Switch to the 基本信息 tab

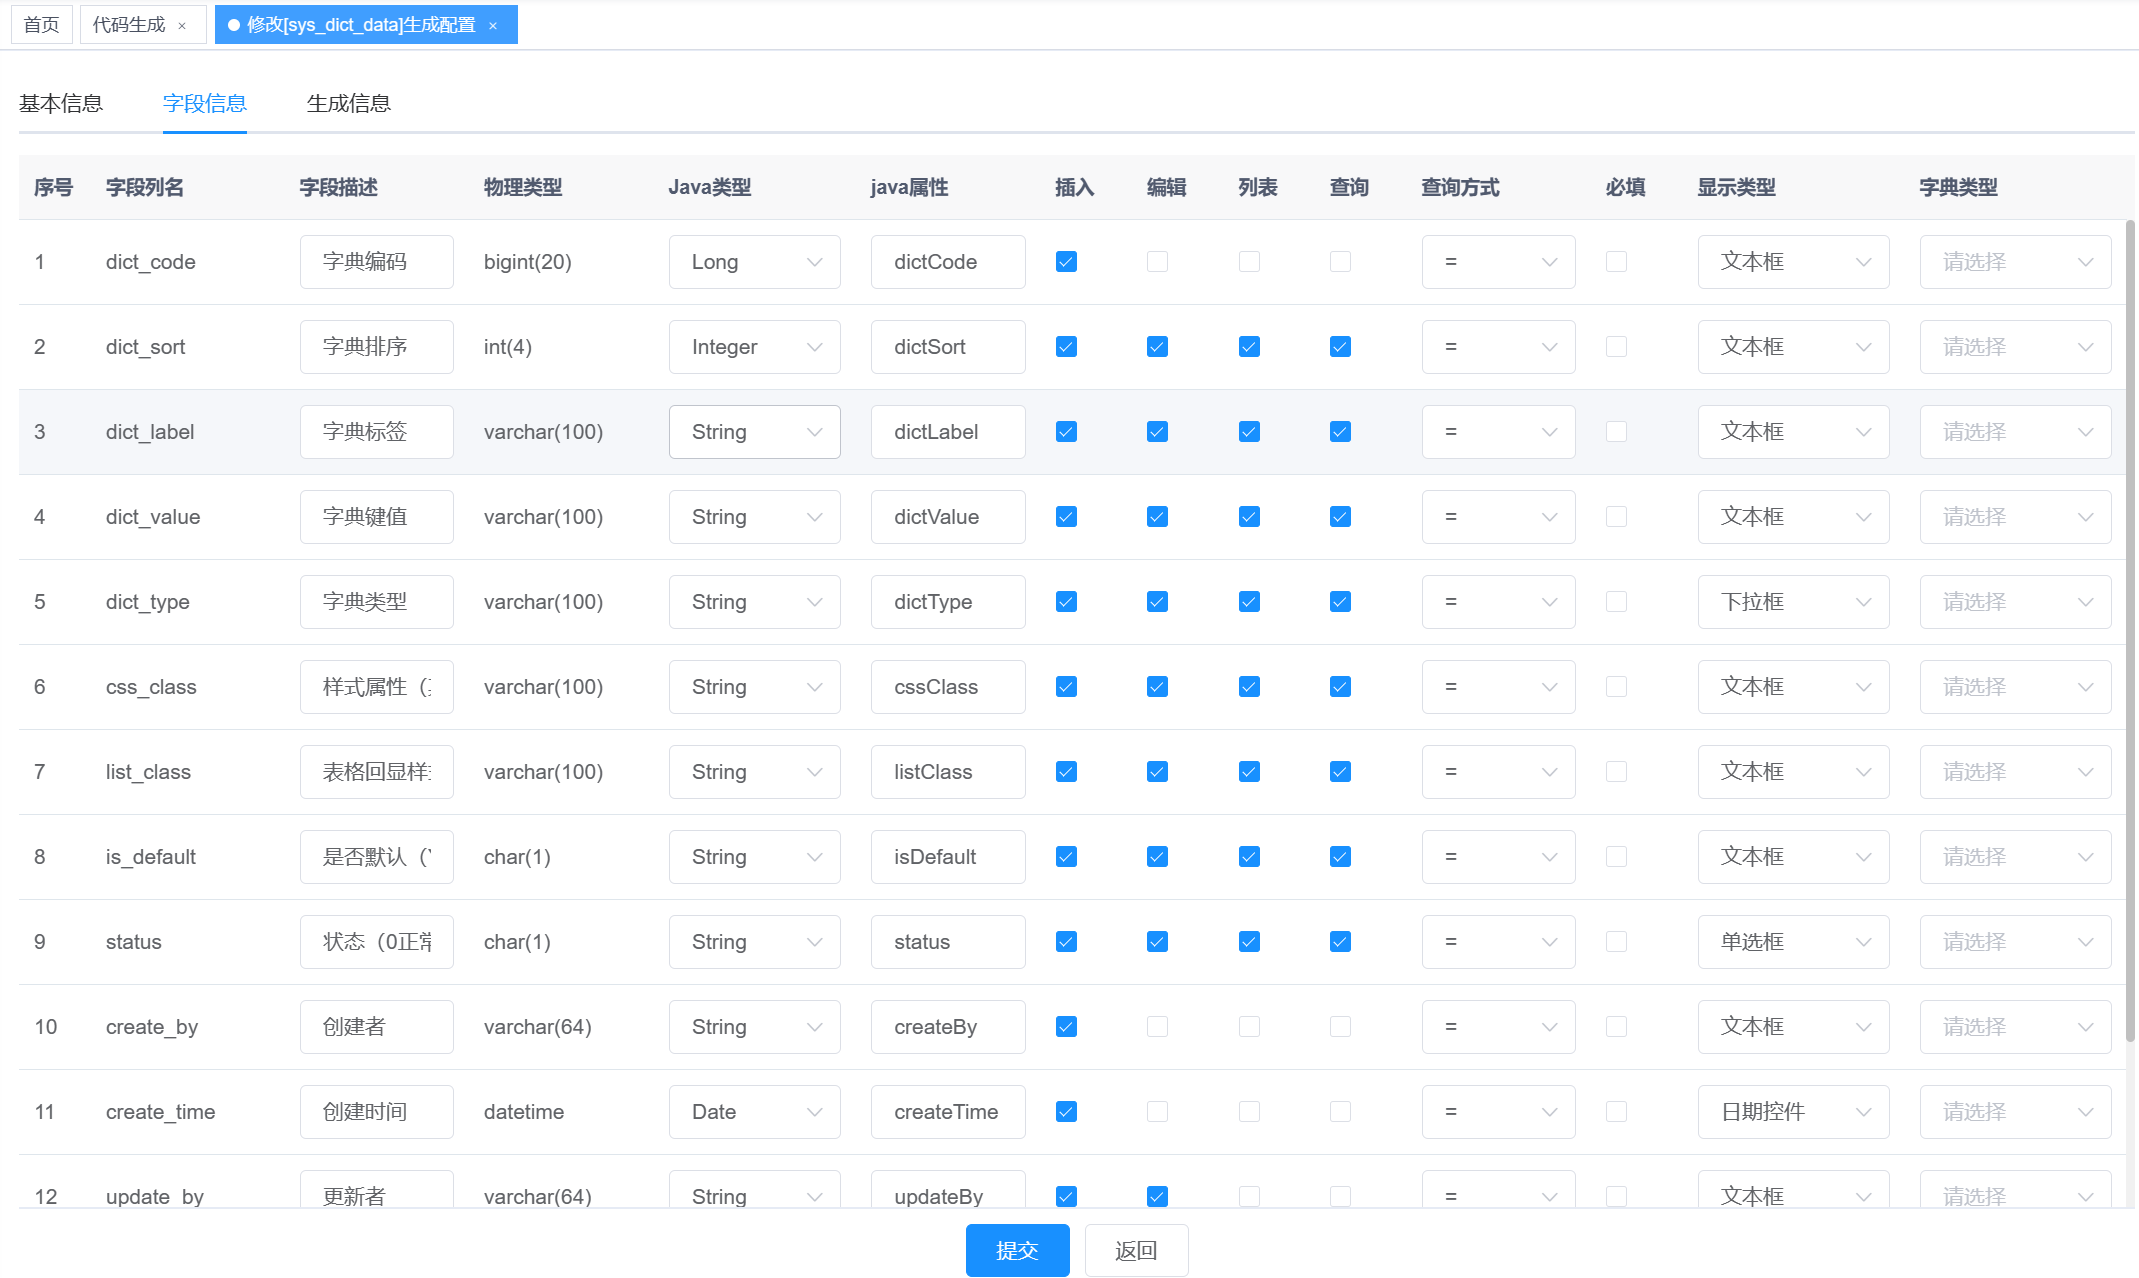coord(61,103)
